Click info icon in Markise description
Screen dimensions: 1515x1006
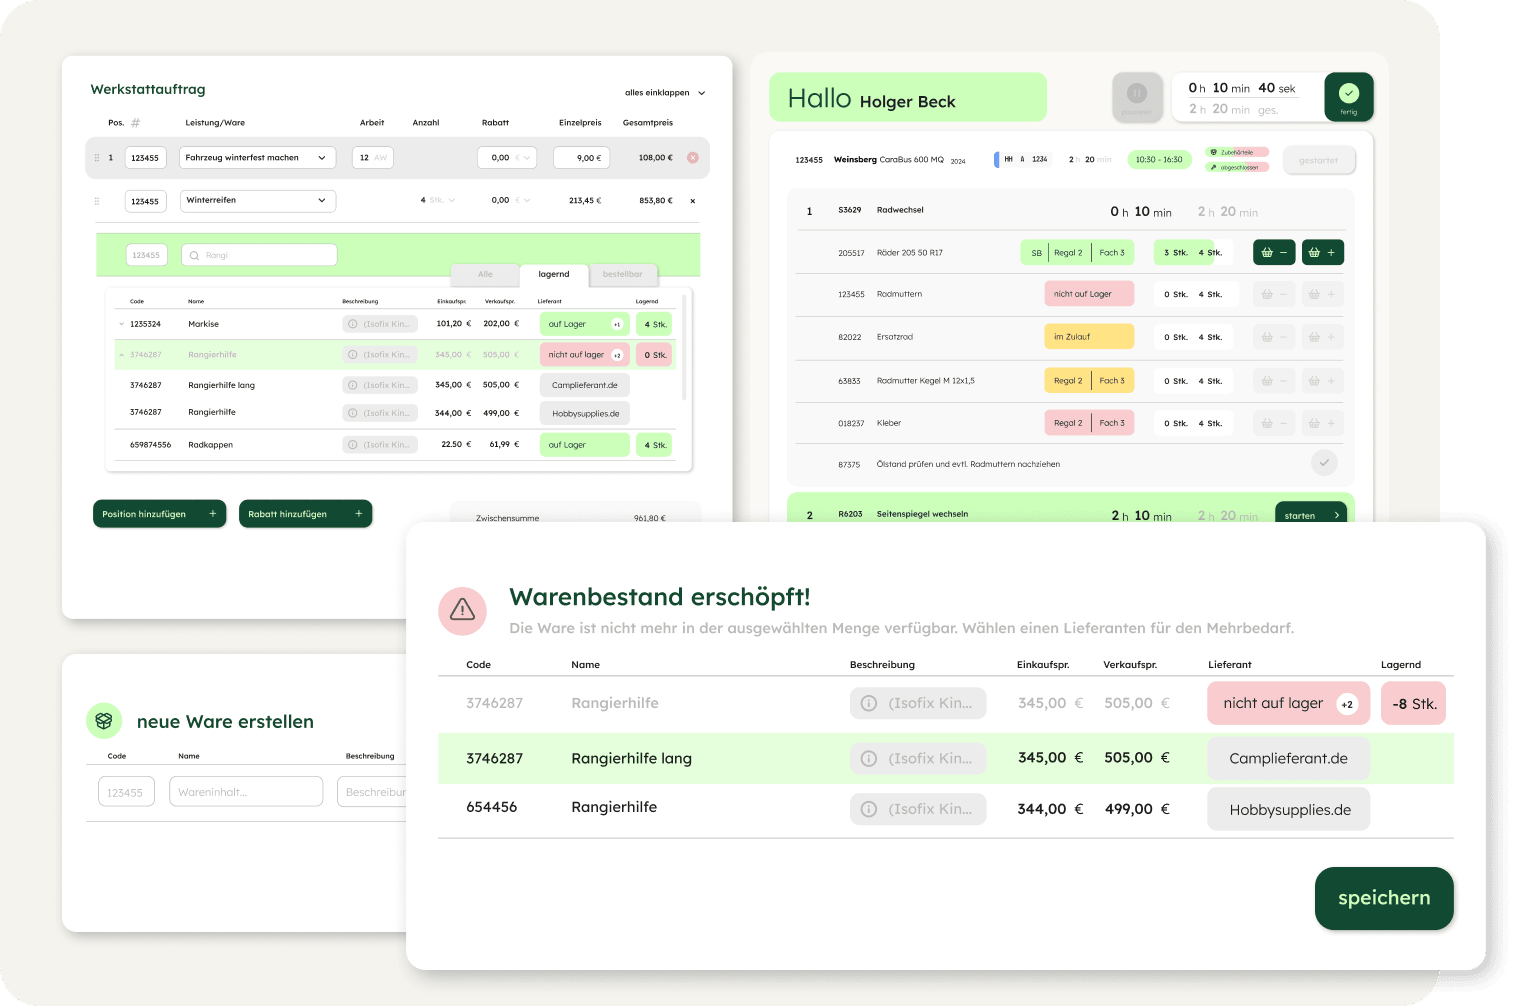(x=353, y=324)
